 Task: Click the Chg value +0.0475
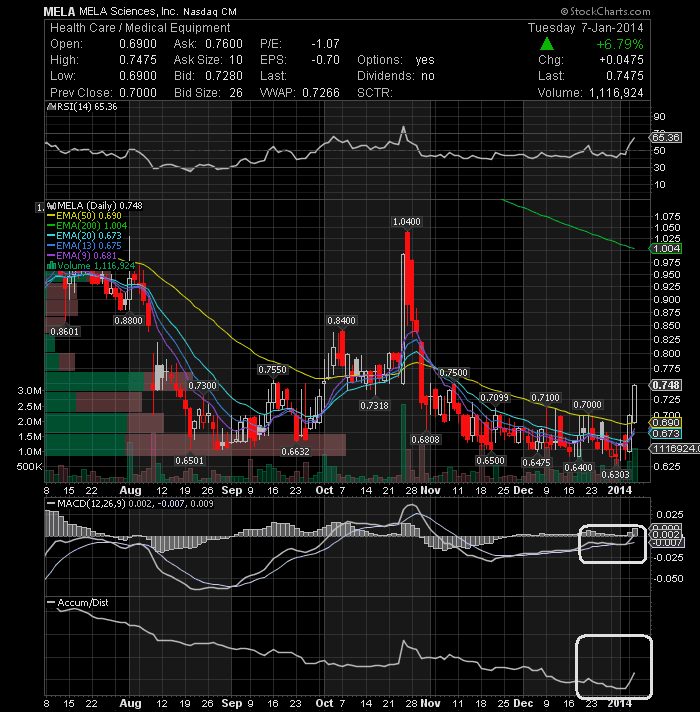pos(621,60)
